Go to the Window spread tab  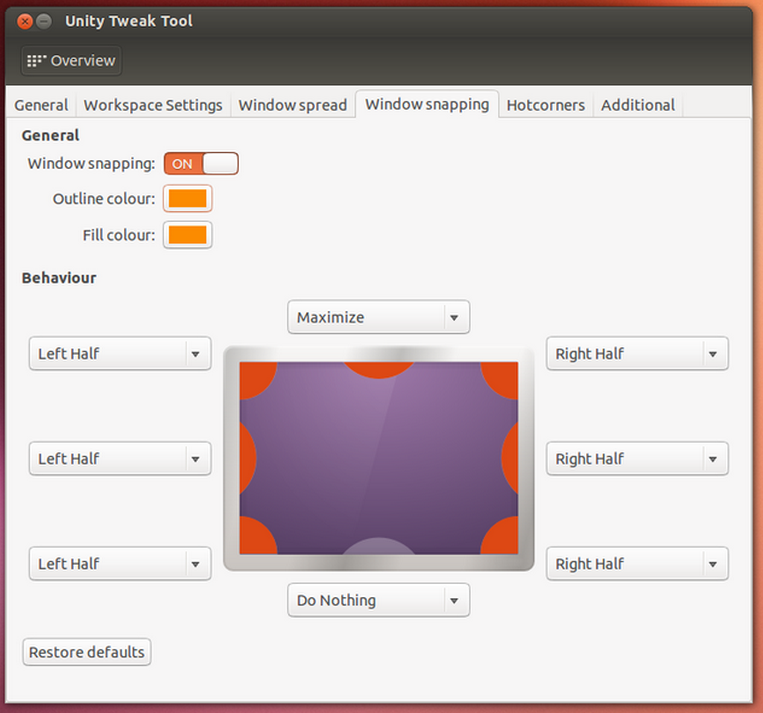[x=292, y=105]
